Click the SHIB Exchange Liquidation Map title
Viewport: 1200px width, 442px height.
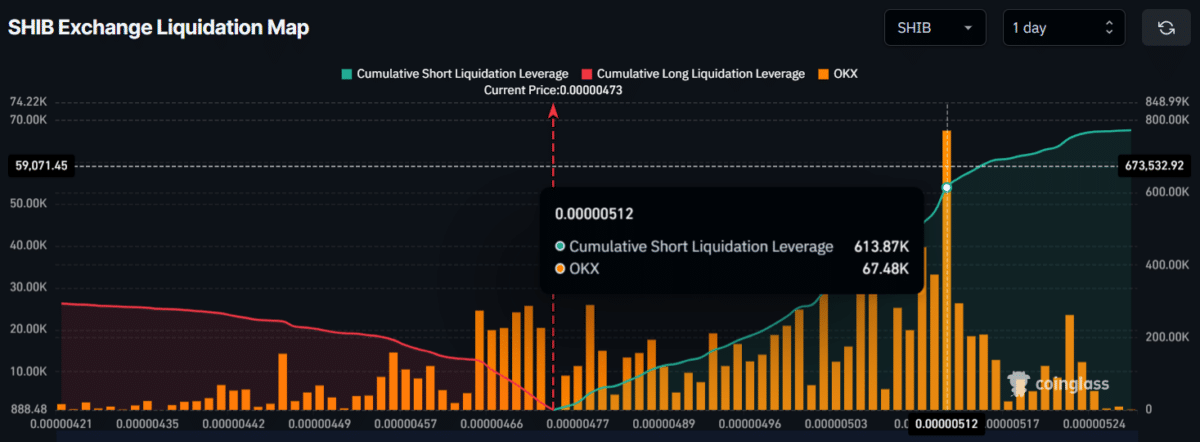click(159, 28)
